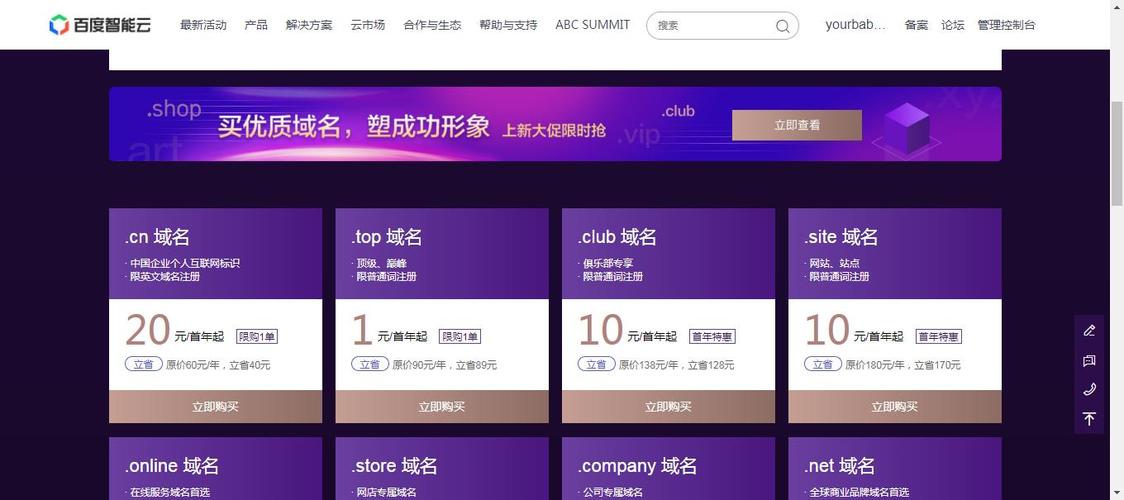Viewport: 1124px width, 500px height.
Task: Click the 限购1单 tag on .top card
Action: 459,337
